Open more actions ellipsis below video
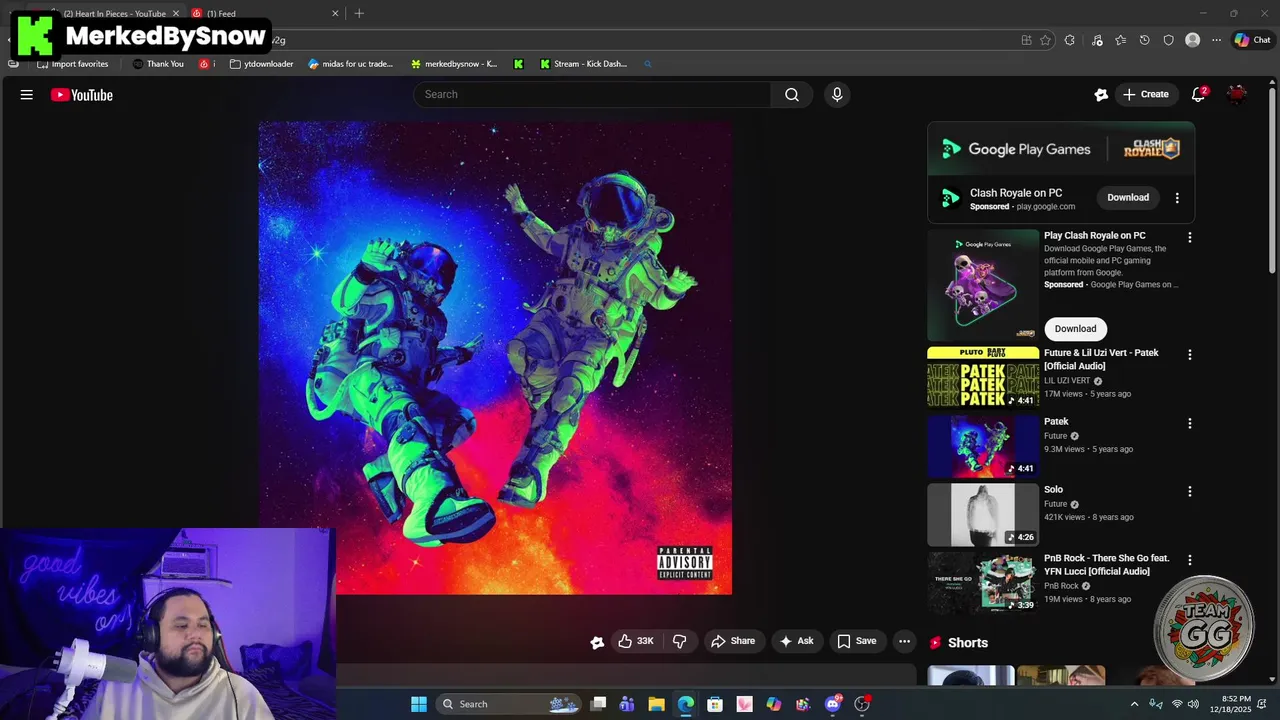Image resolution: width=1280 pixels, height=720 pixels. coord(904,641)
